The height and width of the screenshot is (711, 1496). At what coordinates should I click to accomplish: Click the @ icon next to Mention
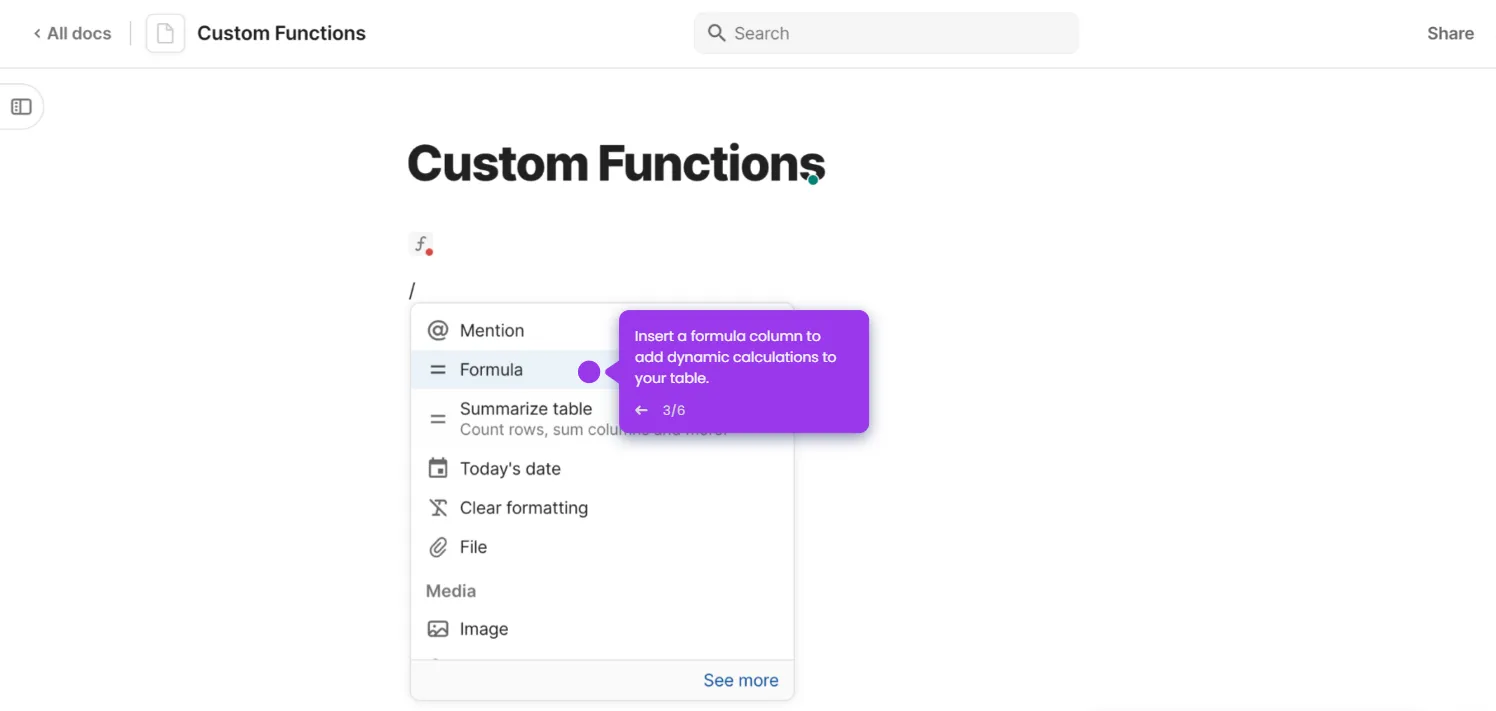(438, 330)
